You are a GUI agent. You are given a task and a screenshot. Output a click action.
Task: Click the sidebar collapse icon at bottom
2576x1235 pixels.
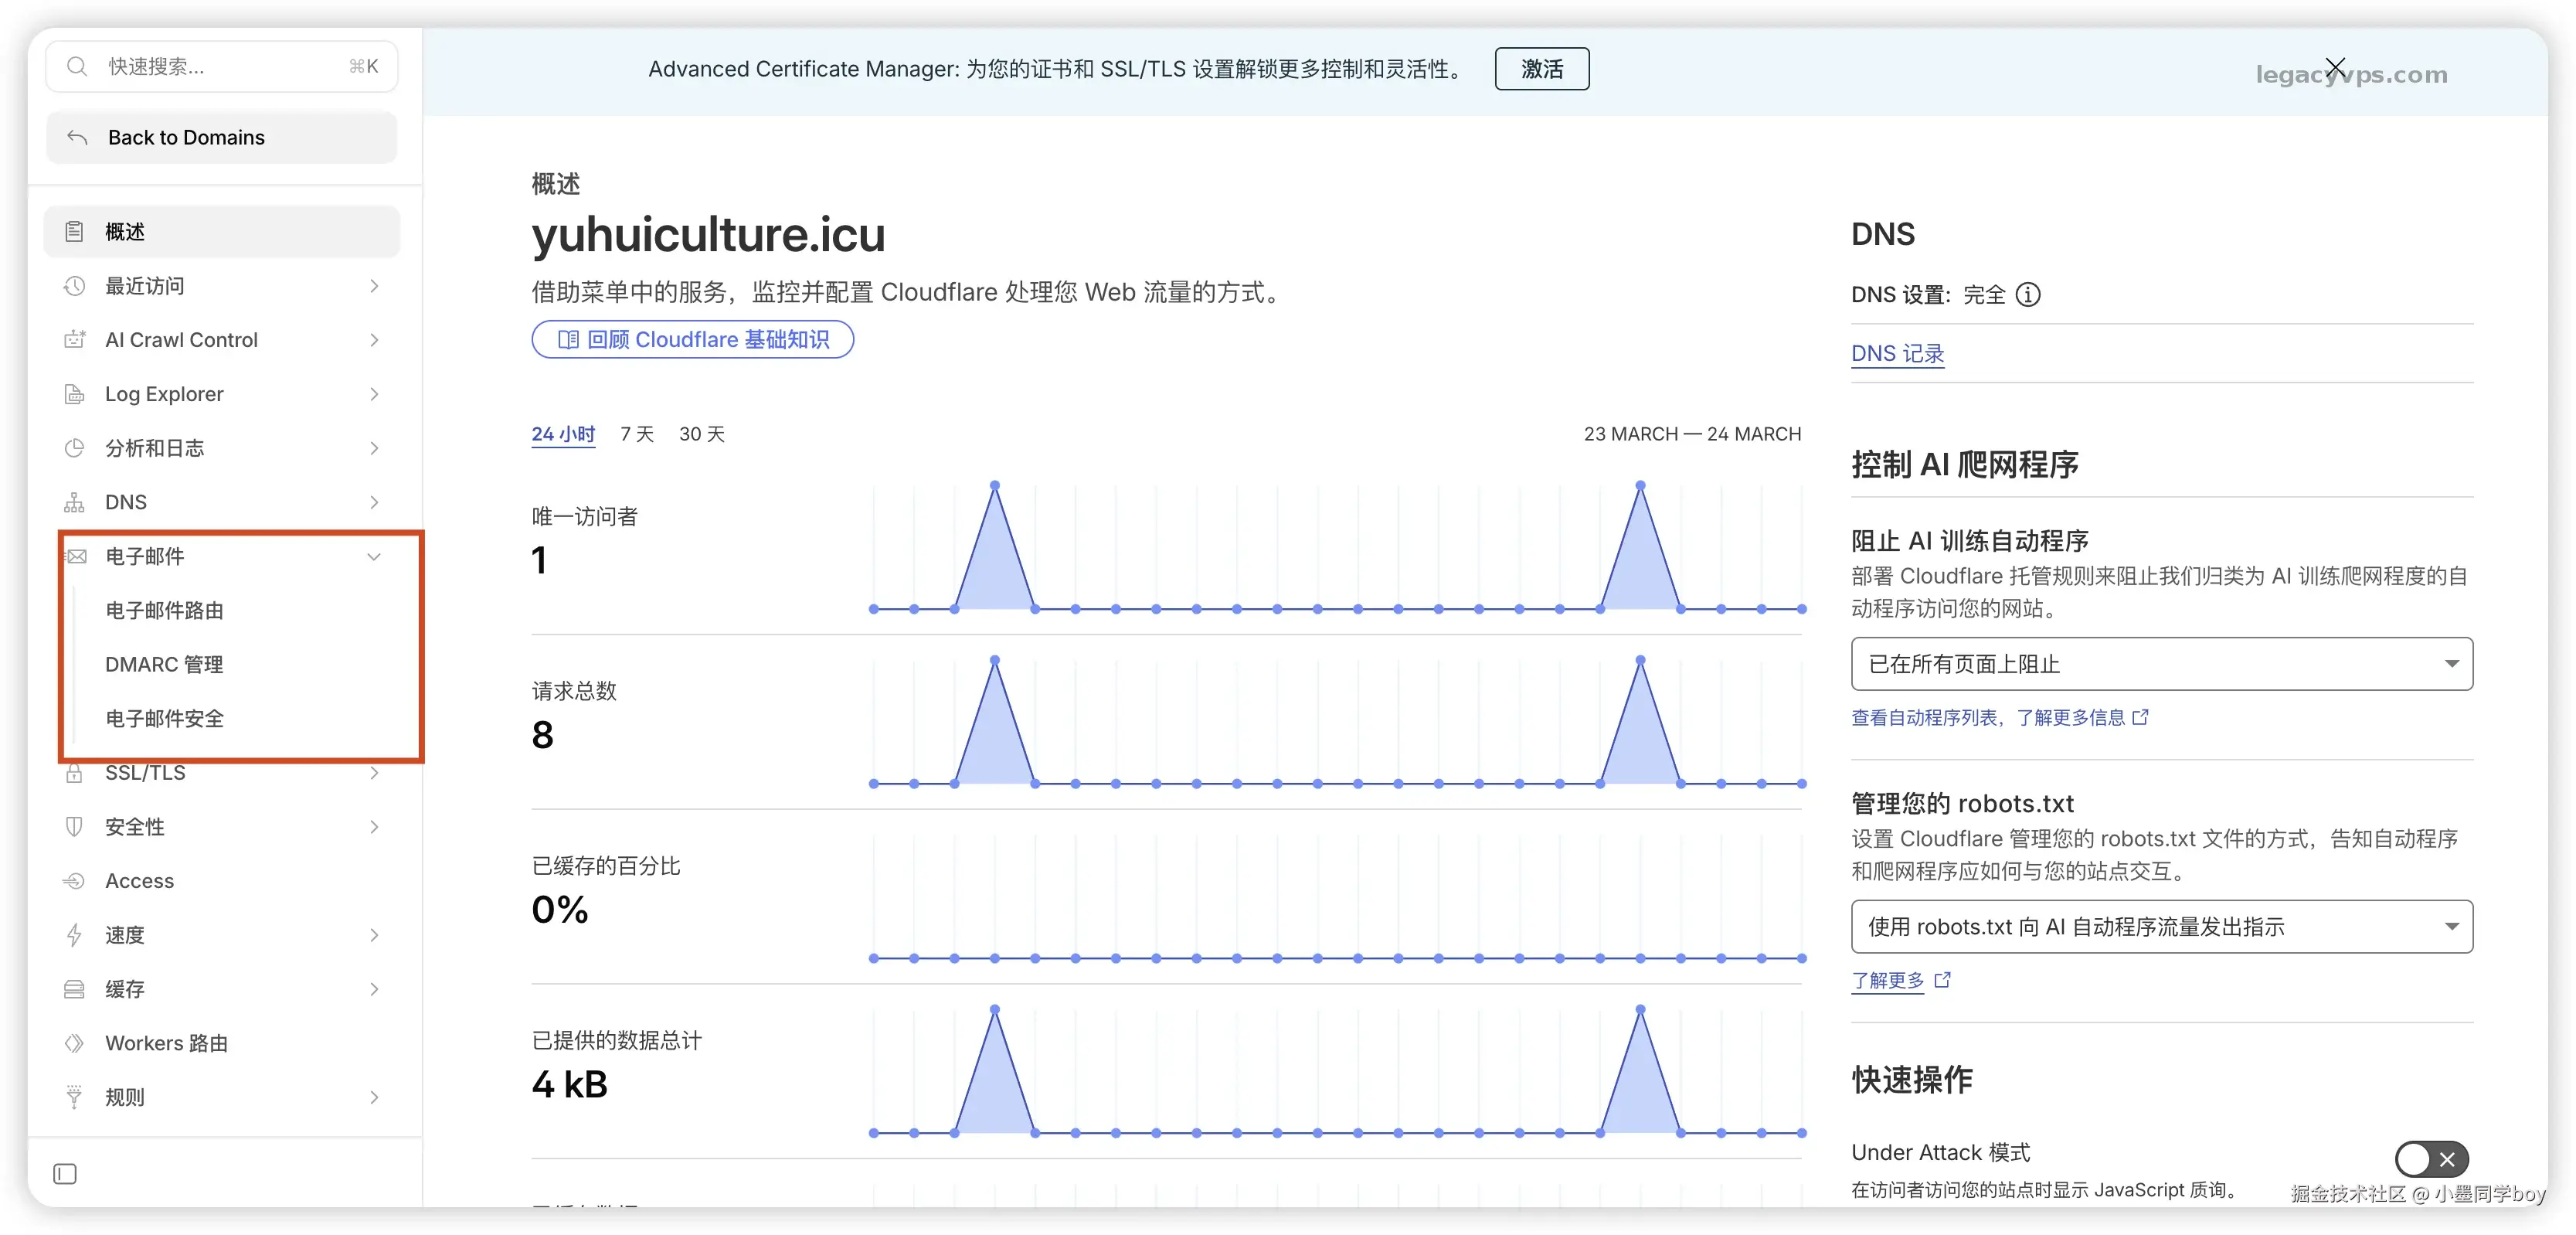pyautogui.click(x=65, y=1173)
